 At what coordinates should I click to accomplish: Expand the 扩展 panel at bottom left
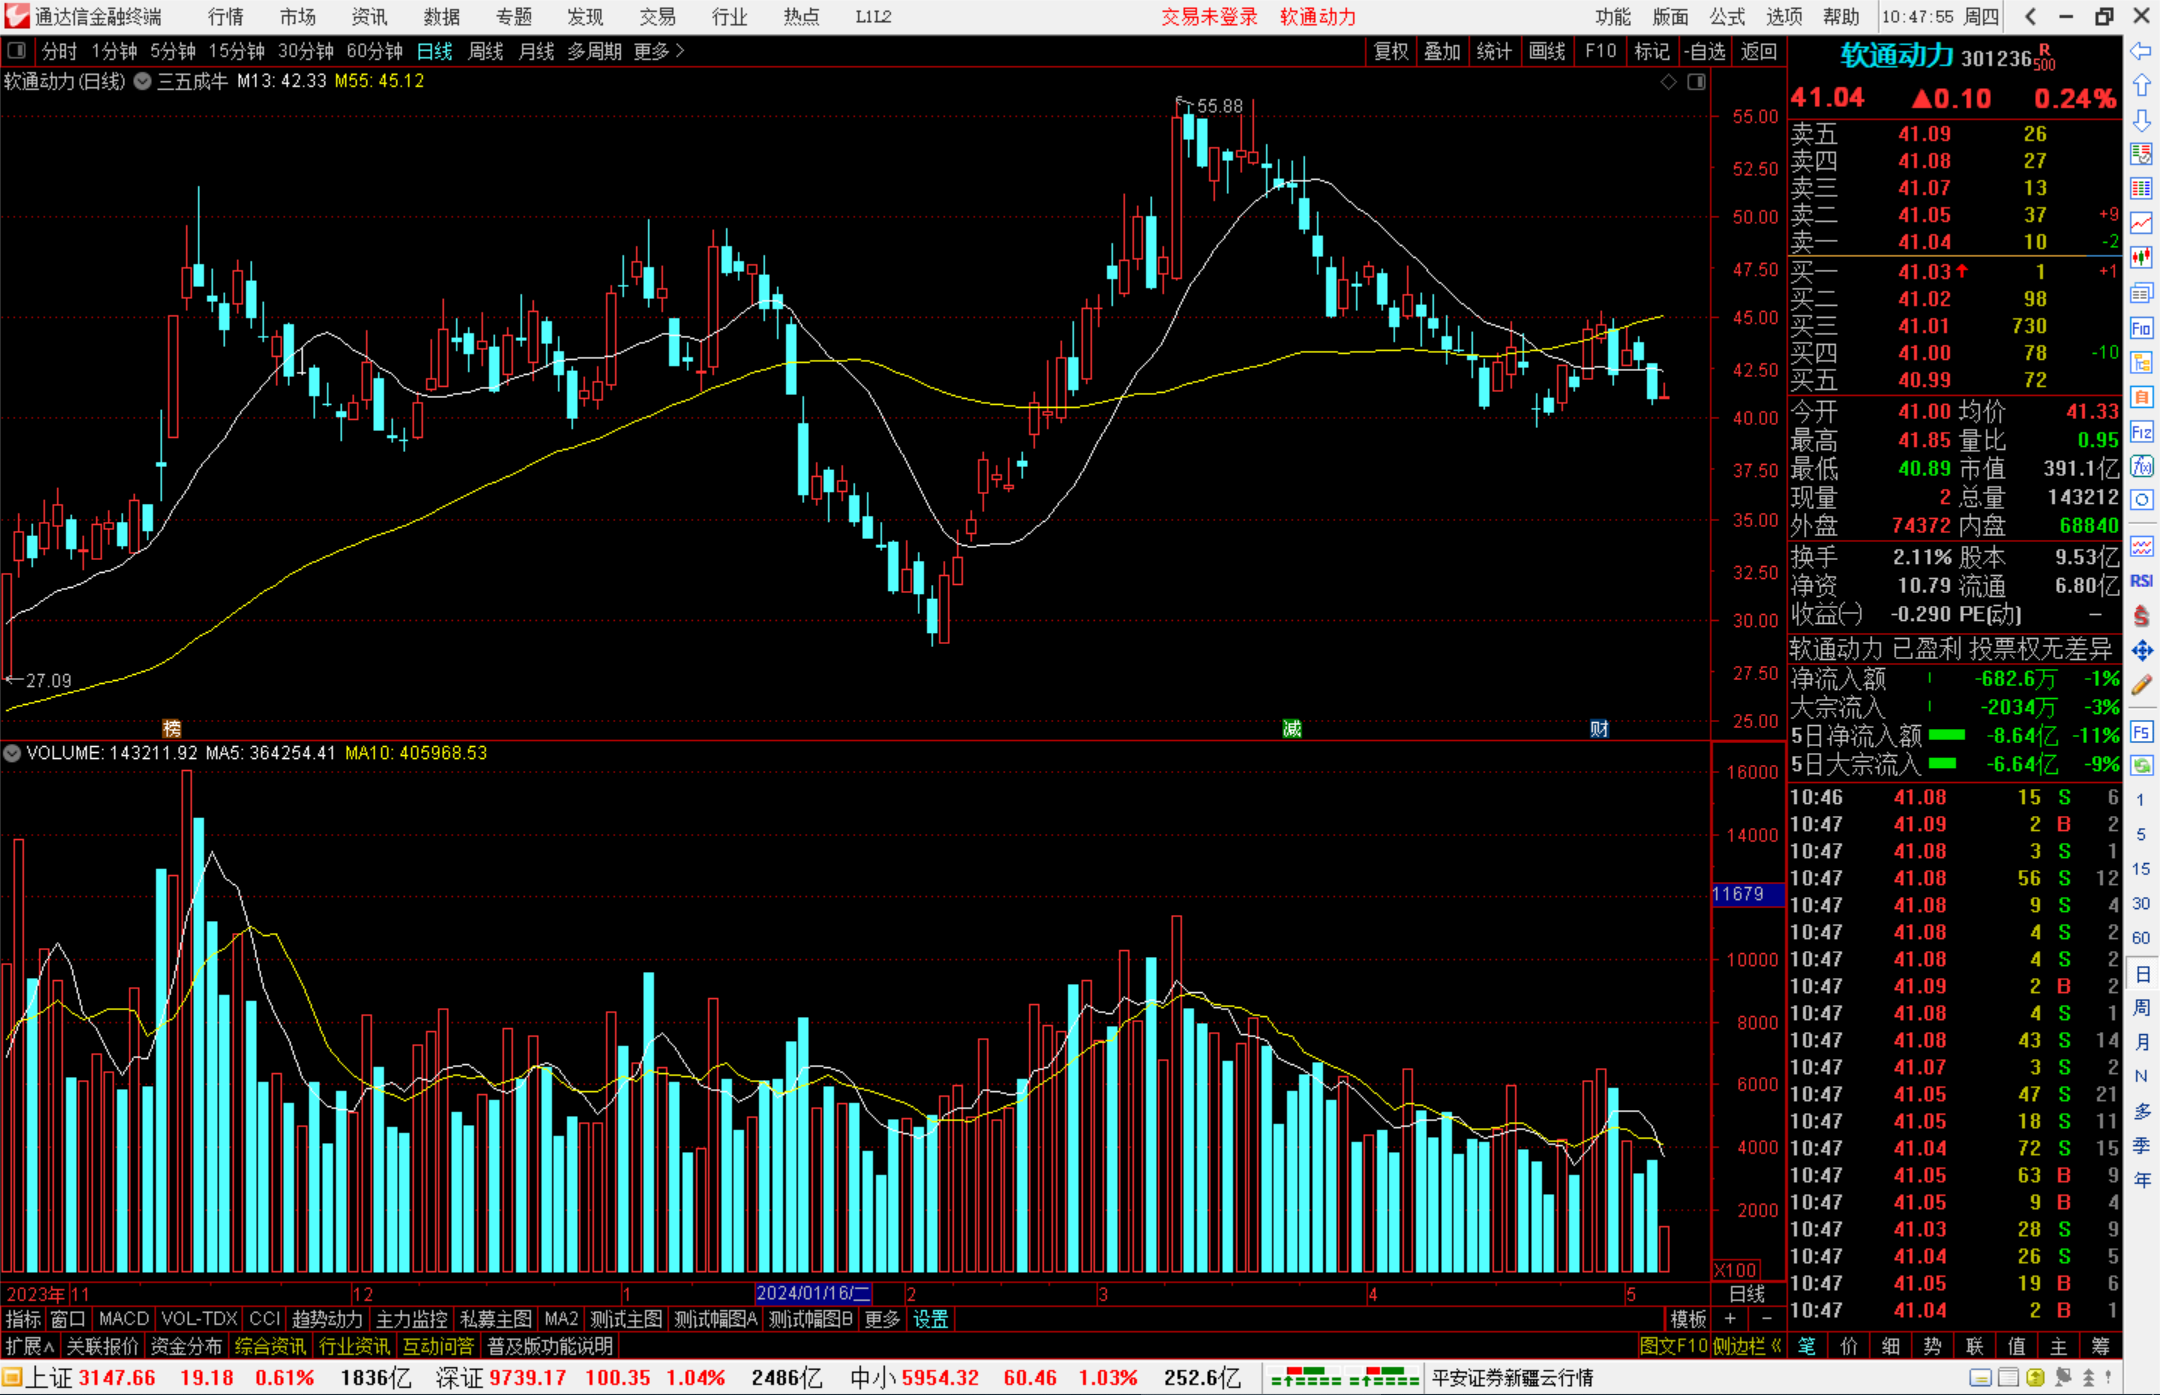30,1346
